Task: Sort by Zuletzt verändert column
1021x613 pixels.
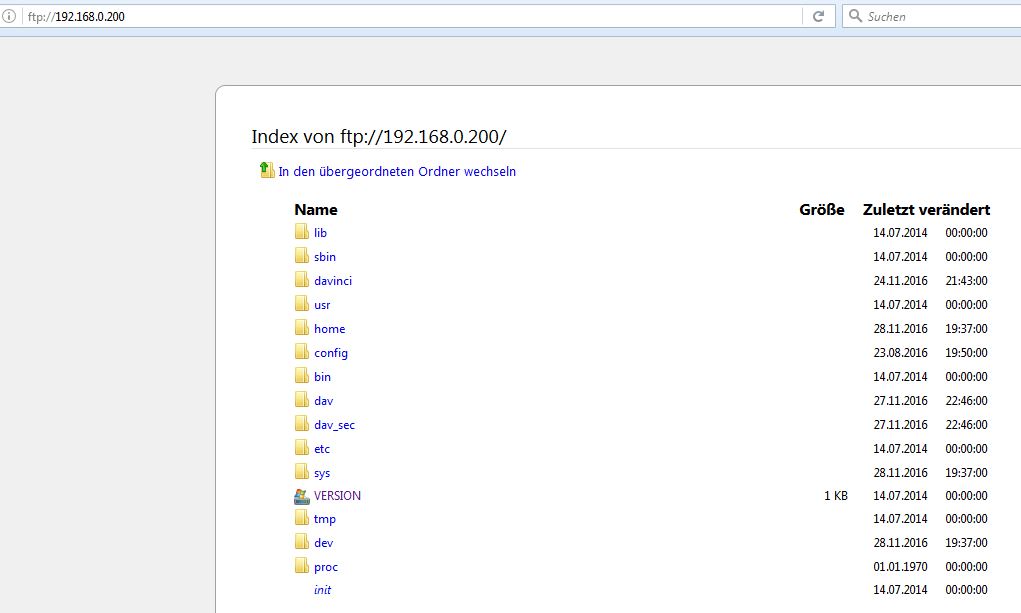Action: [x=926, y=209]
